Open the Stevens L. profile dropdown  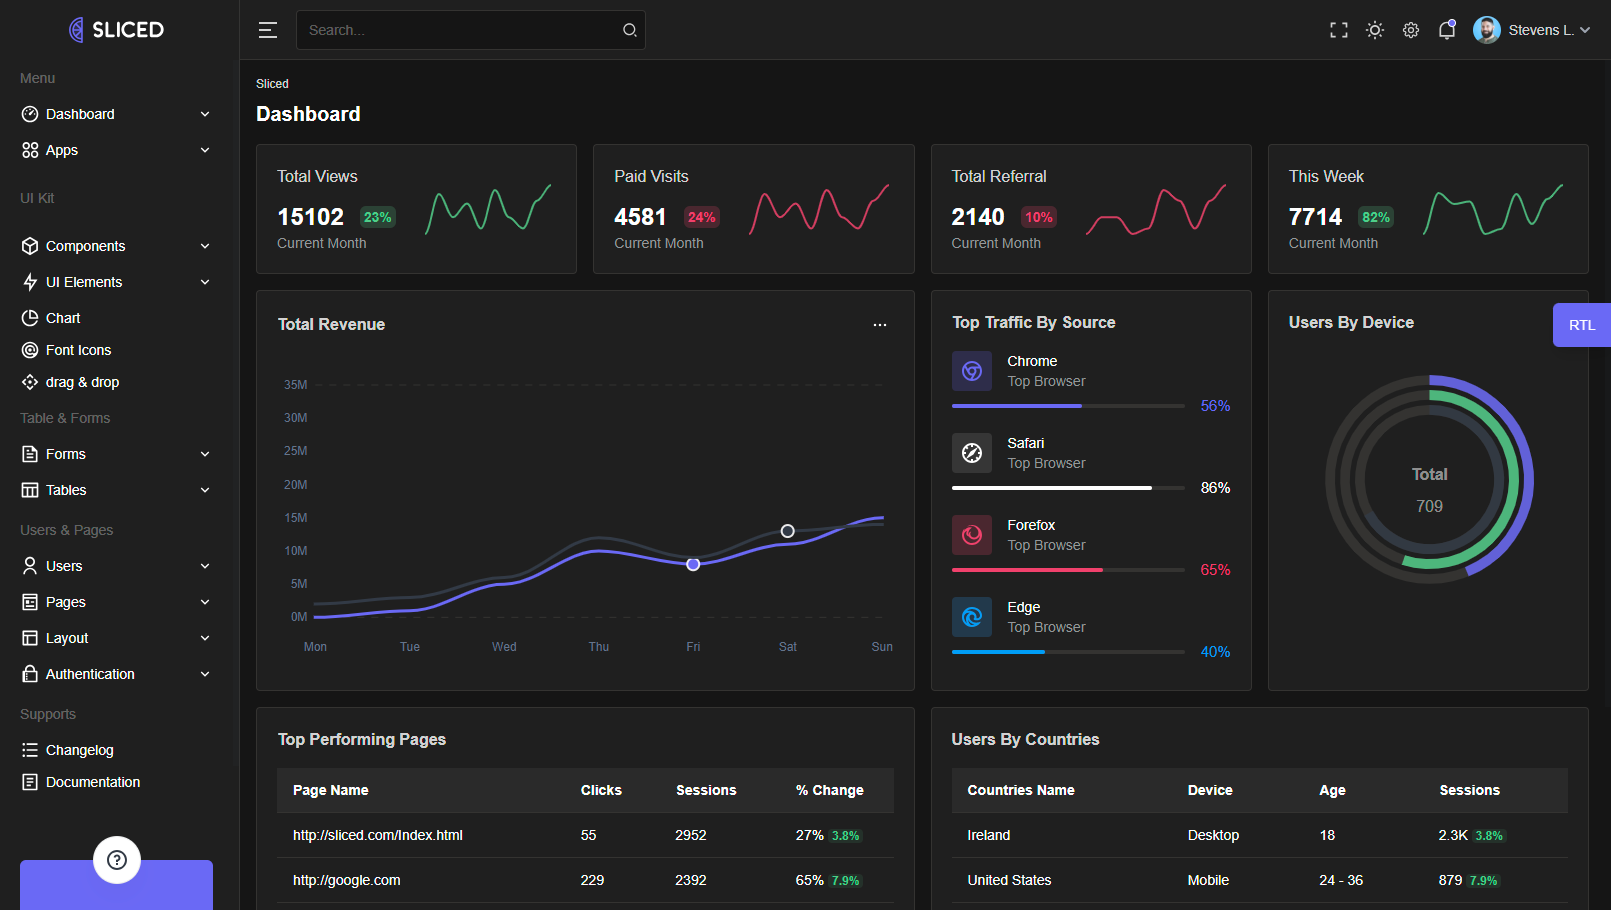tap(1531, 30)
